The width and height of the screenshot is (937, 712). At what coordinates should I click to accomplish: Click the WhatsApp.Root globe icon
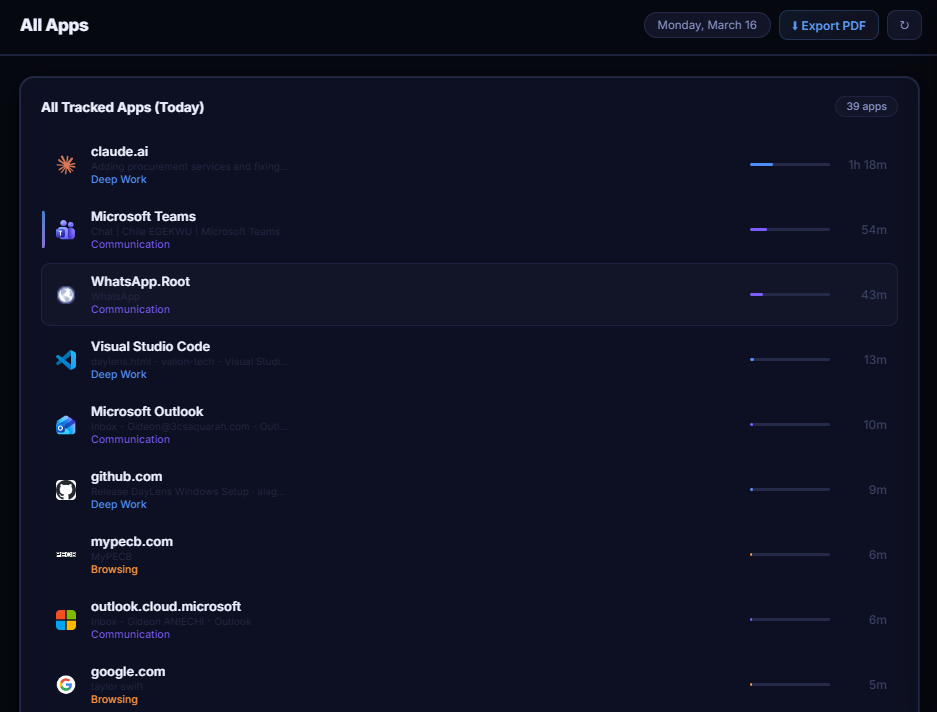click(66, 295)
